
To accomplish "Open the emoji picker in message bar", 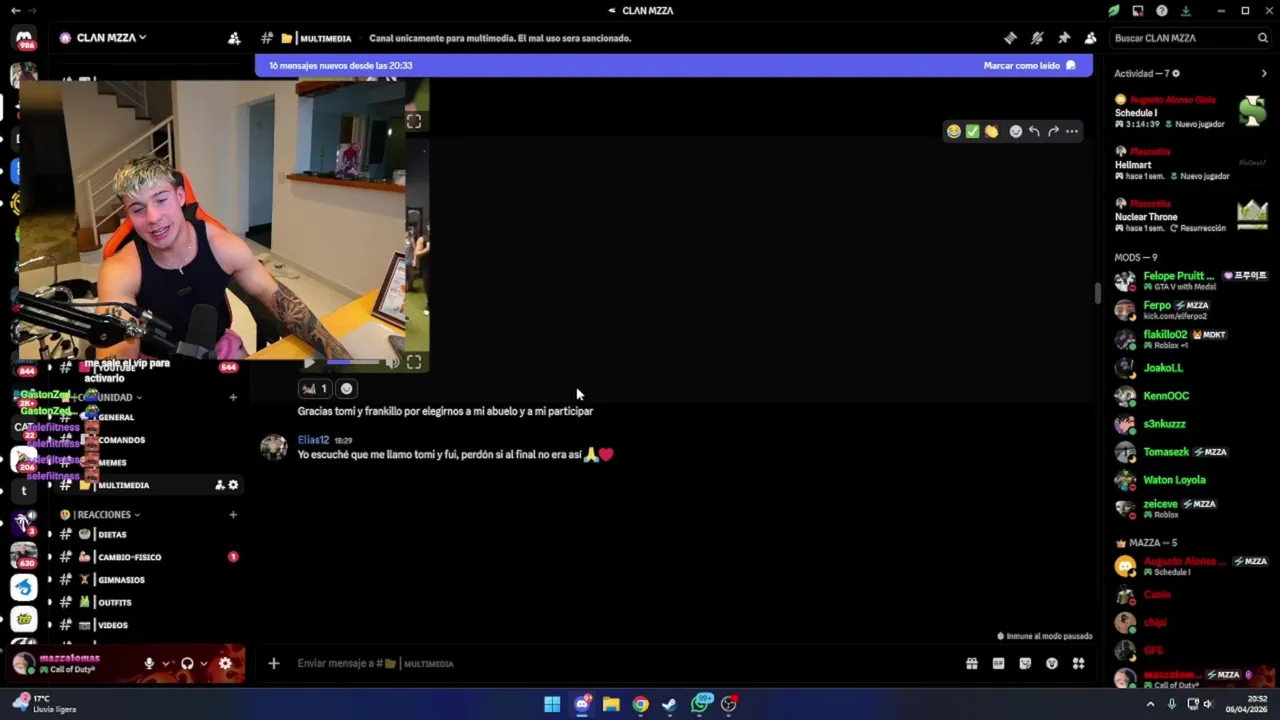I will pos(1052,663).
